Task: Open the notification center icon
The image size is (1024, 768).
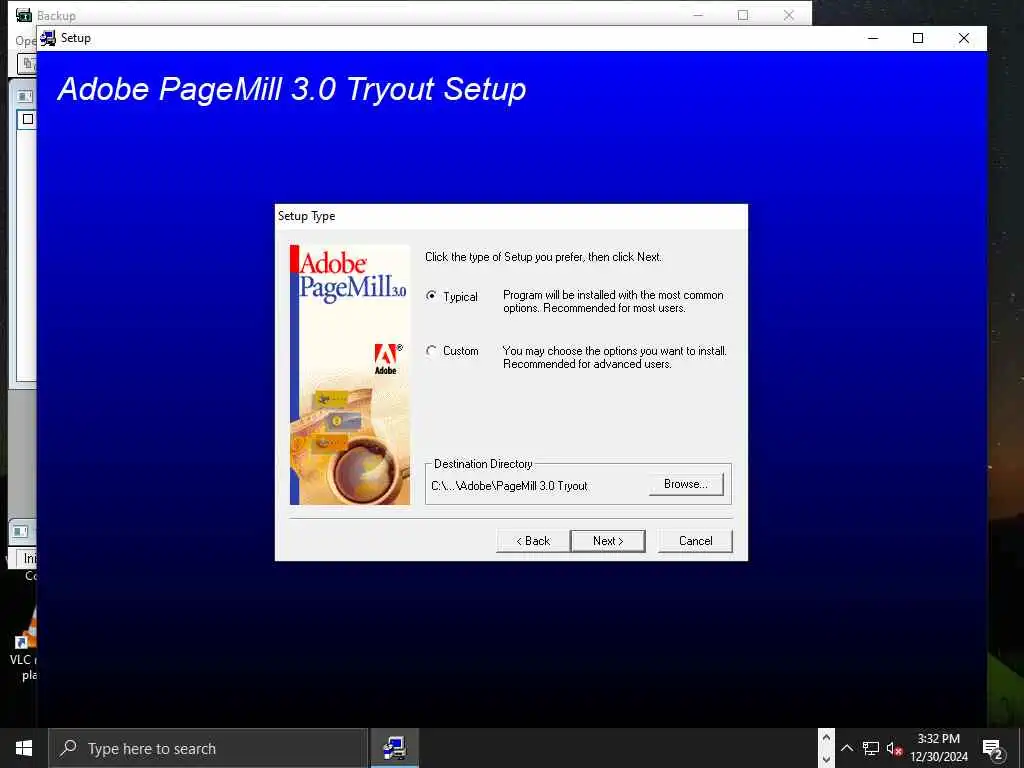Action: click(x=993, y=749)
